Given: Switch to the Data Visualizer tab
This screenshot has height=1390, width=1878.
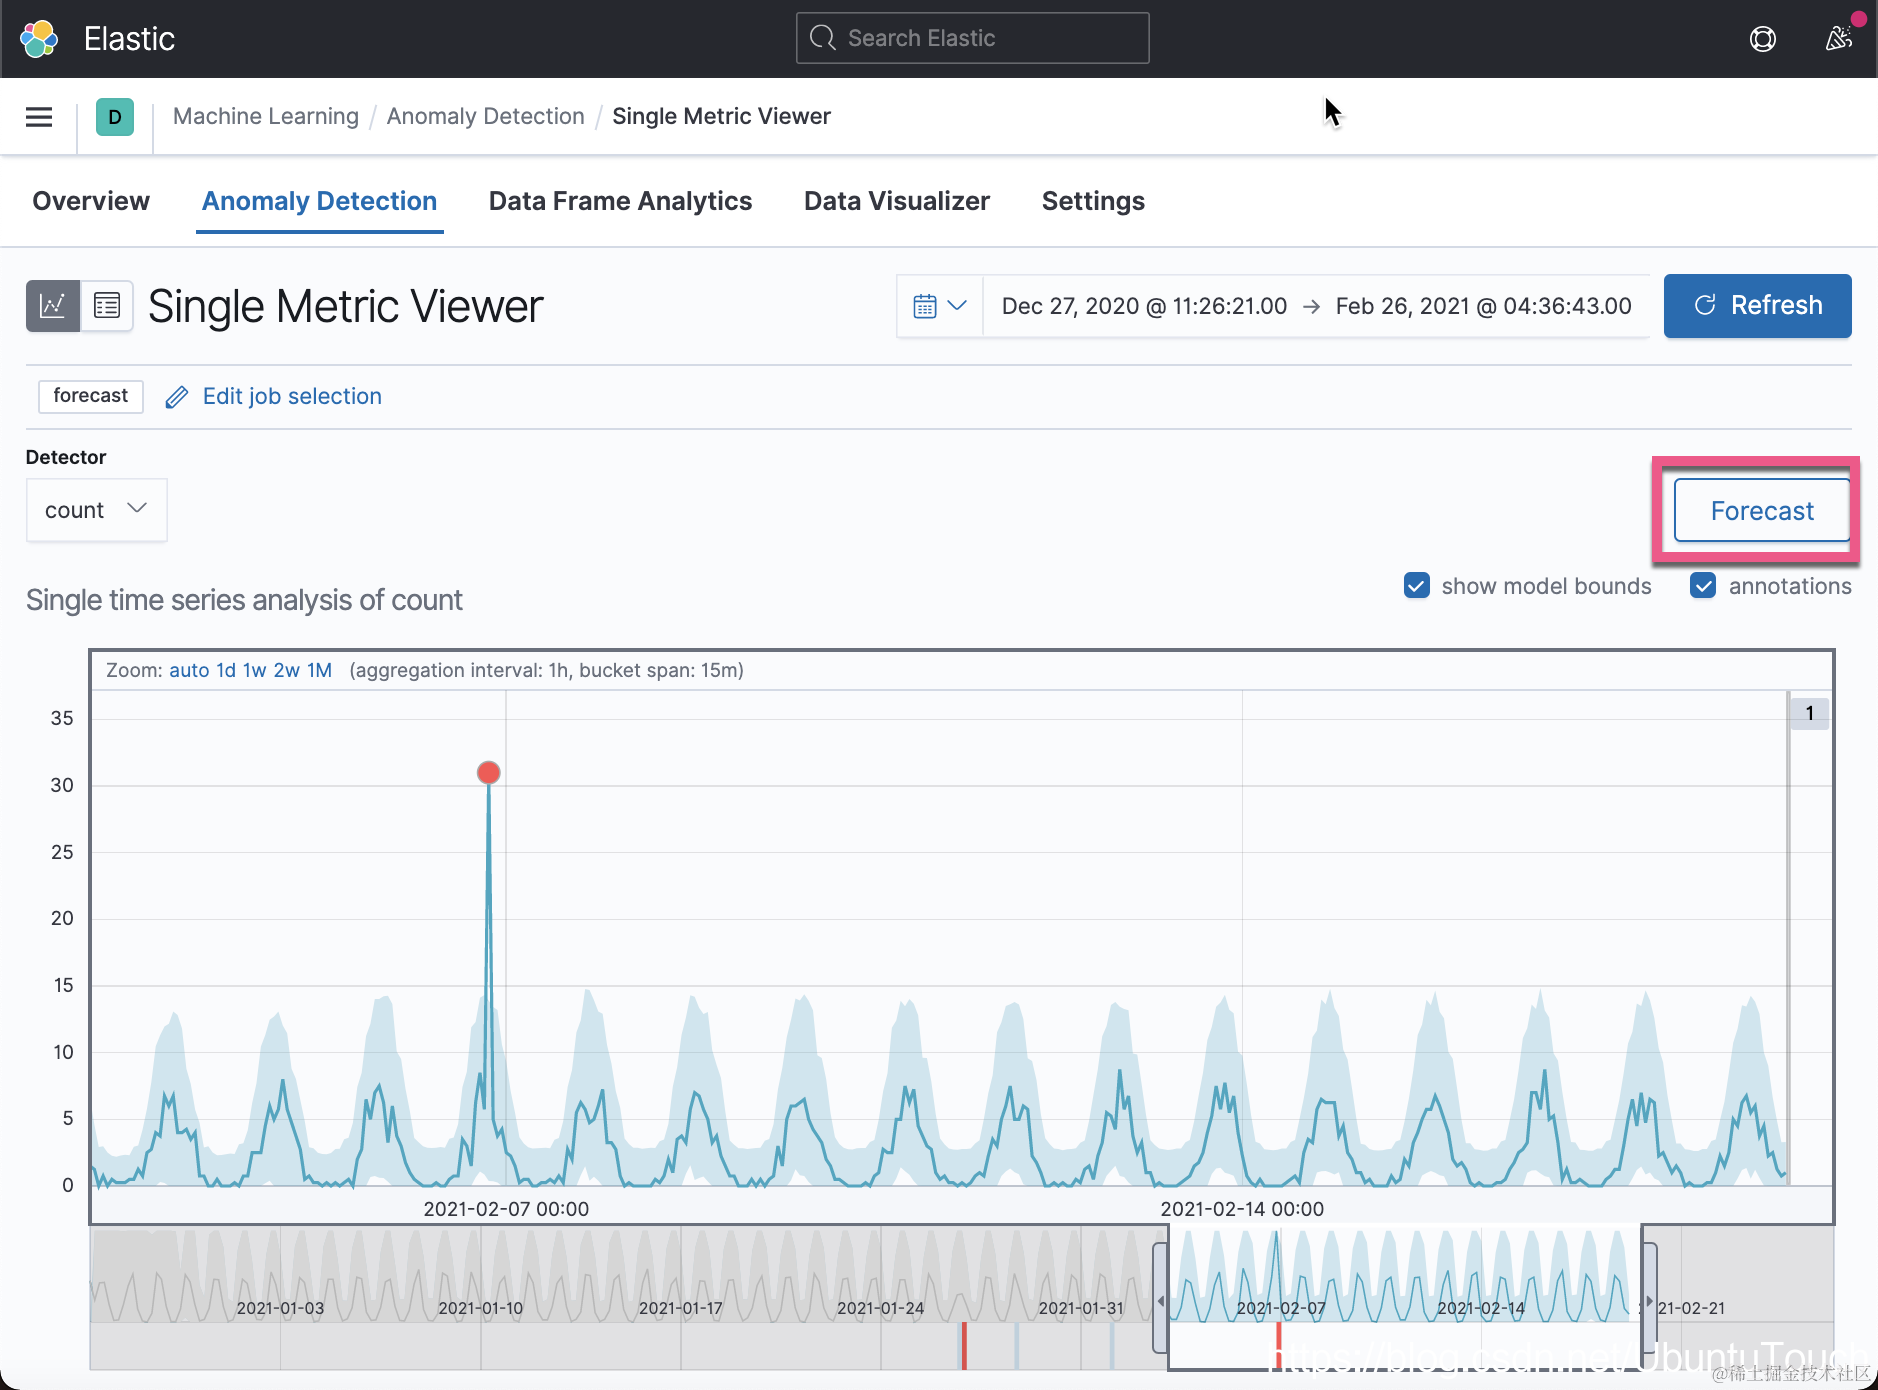Looking at the screenshot, I should coord(897,201).
